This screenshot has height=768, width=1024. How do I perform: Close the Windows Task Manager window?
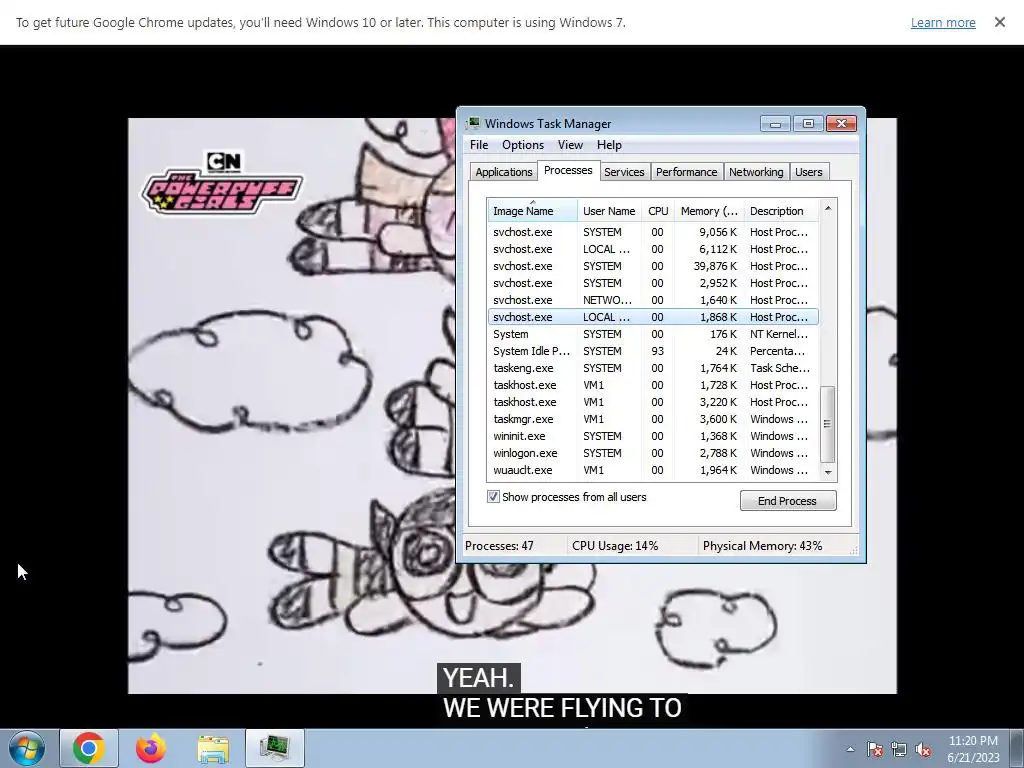coord(841,123)
